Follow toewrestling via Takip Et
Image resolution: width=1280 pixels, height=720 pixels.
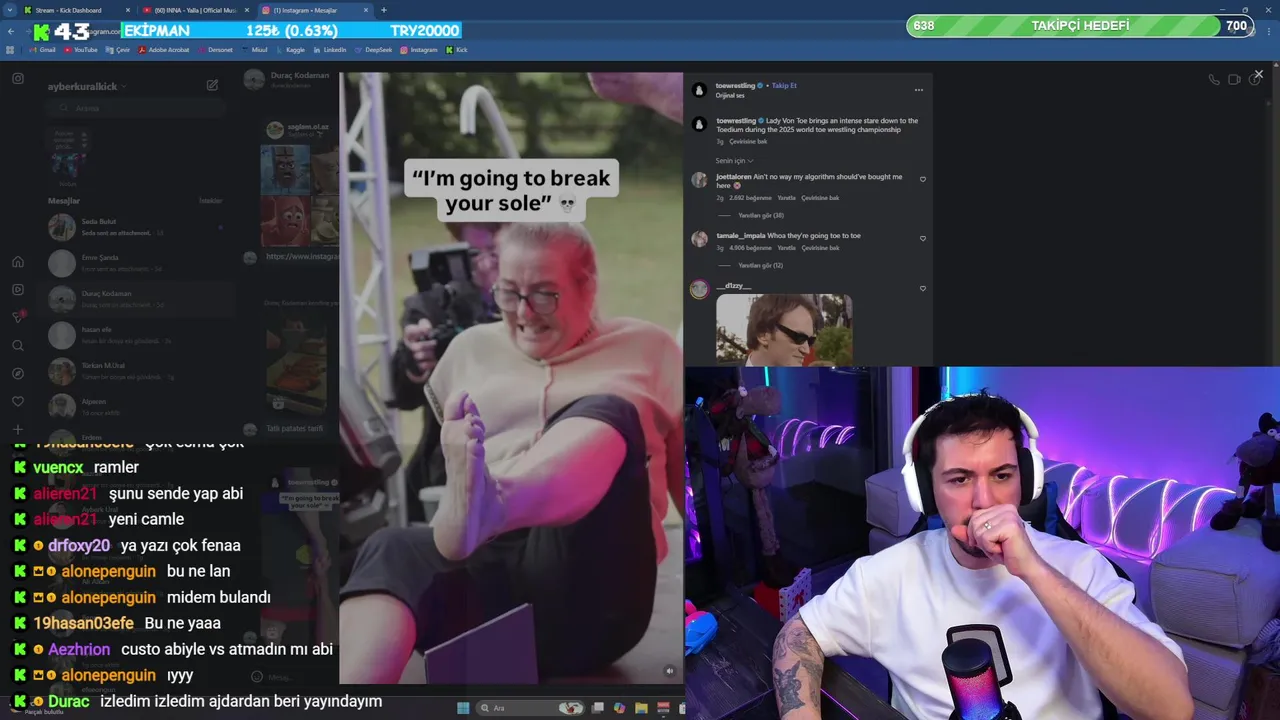pos(783,86)
